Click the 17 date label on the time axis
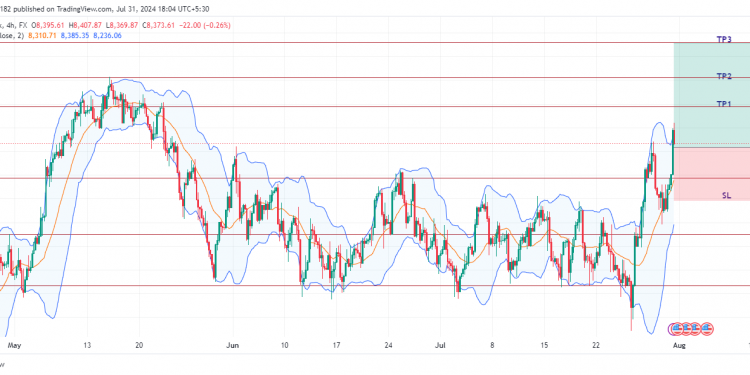Image resolution: width=750 pixels, height=375 pixels. click(x=336, y=345)
